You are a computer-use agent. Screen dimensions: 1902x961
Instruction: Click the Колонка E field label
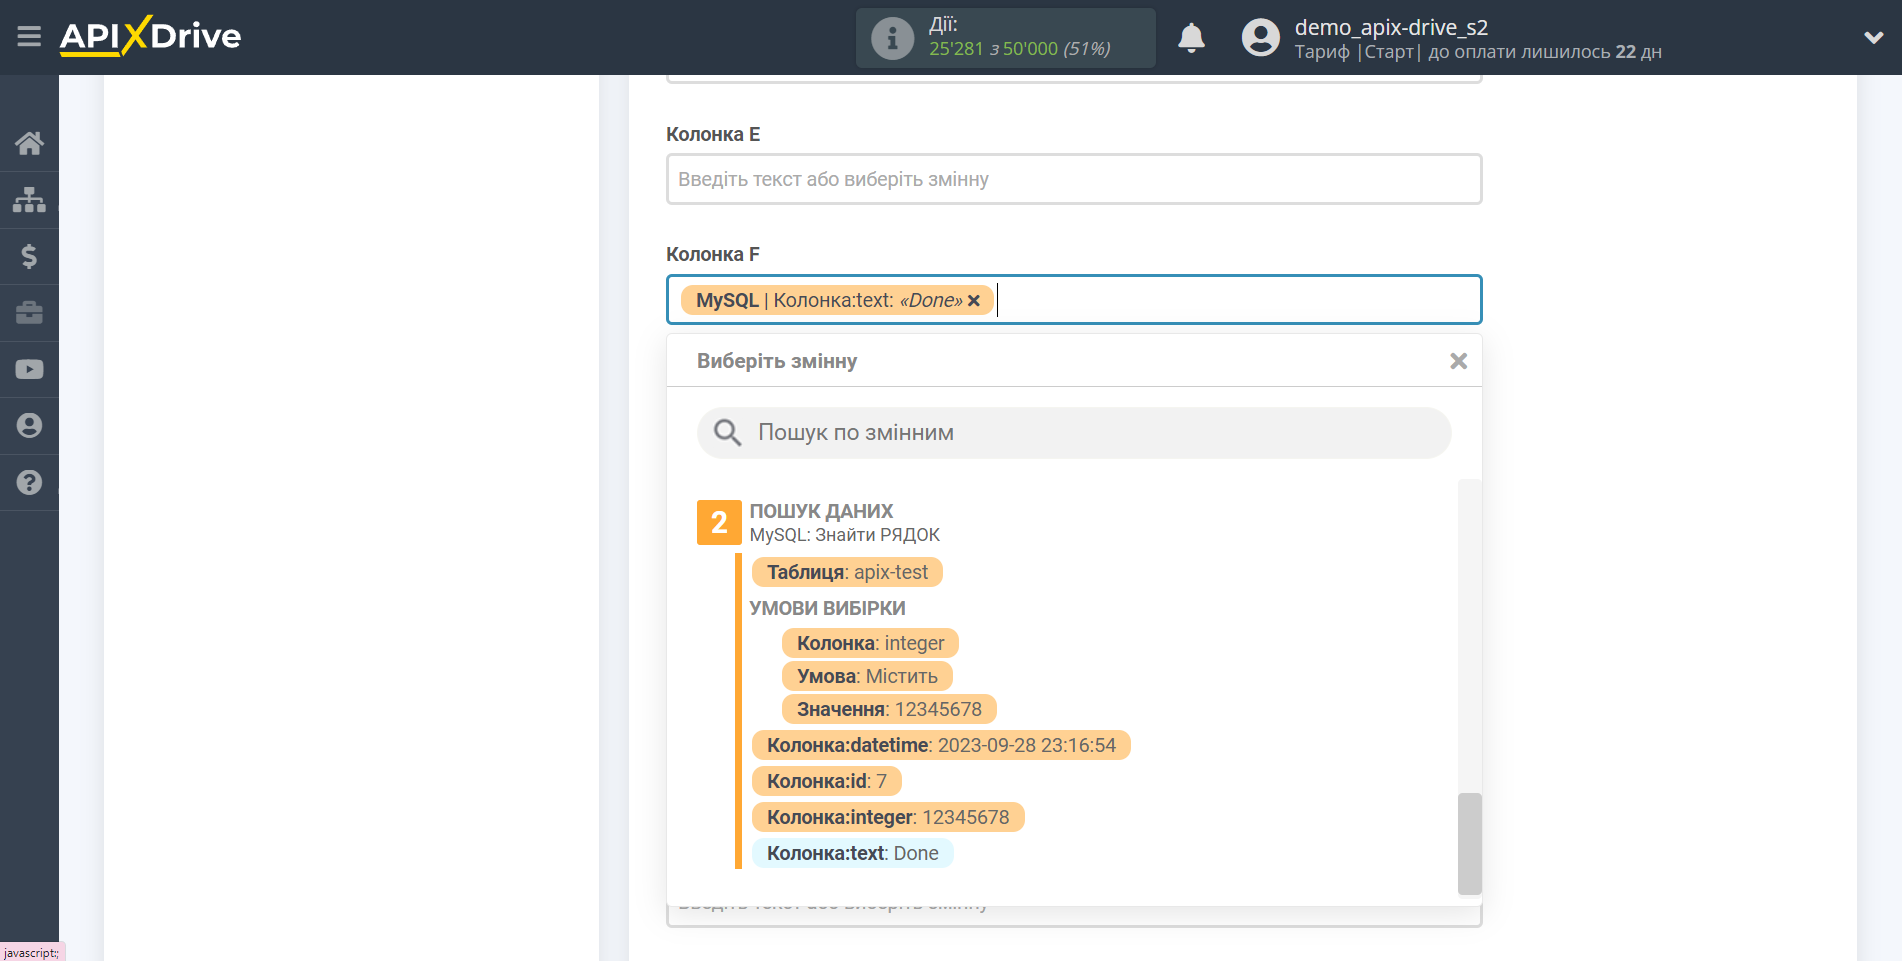point(713,134)
